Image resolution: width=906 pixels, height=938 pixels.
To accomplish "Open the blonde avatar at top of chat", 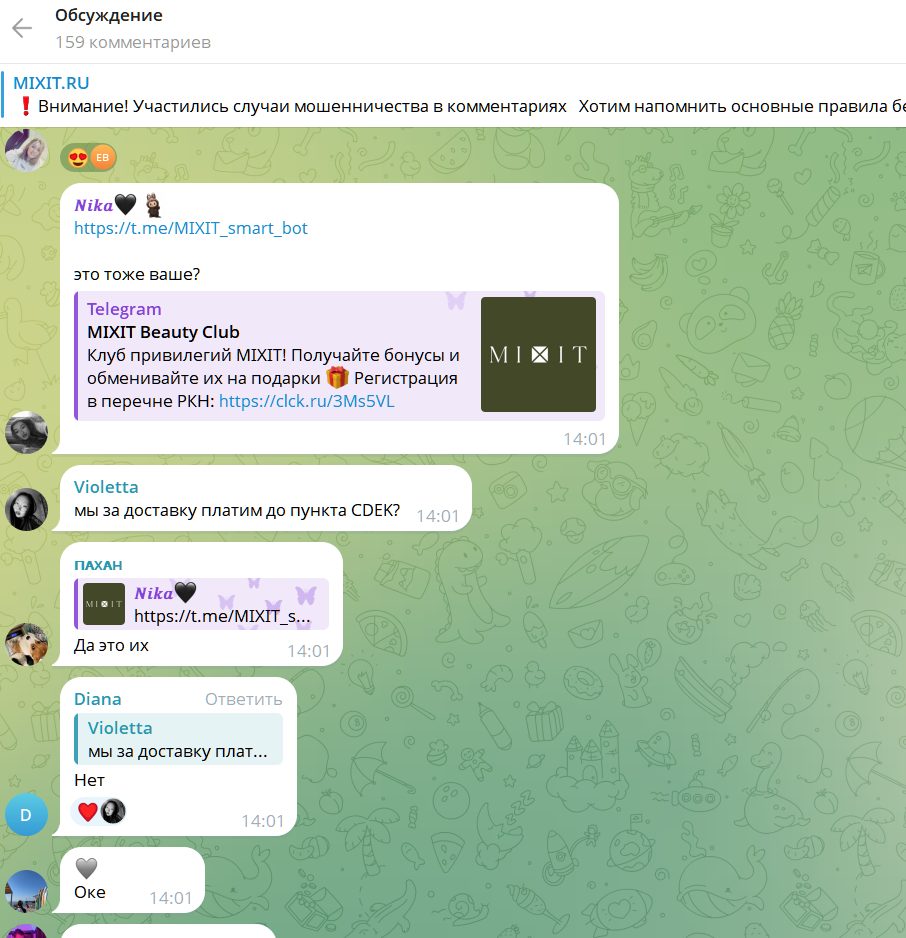I will pos(26,150).
